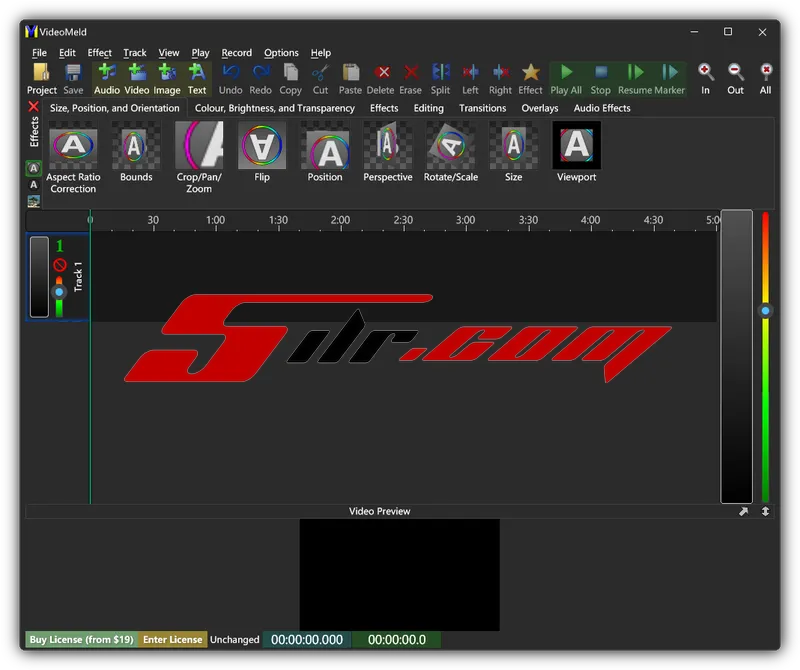800x670 pixels.
Task: Click the Paste toolbar icon
Action: coord(350,79)
